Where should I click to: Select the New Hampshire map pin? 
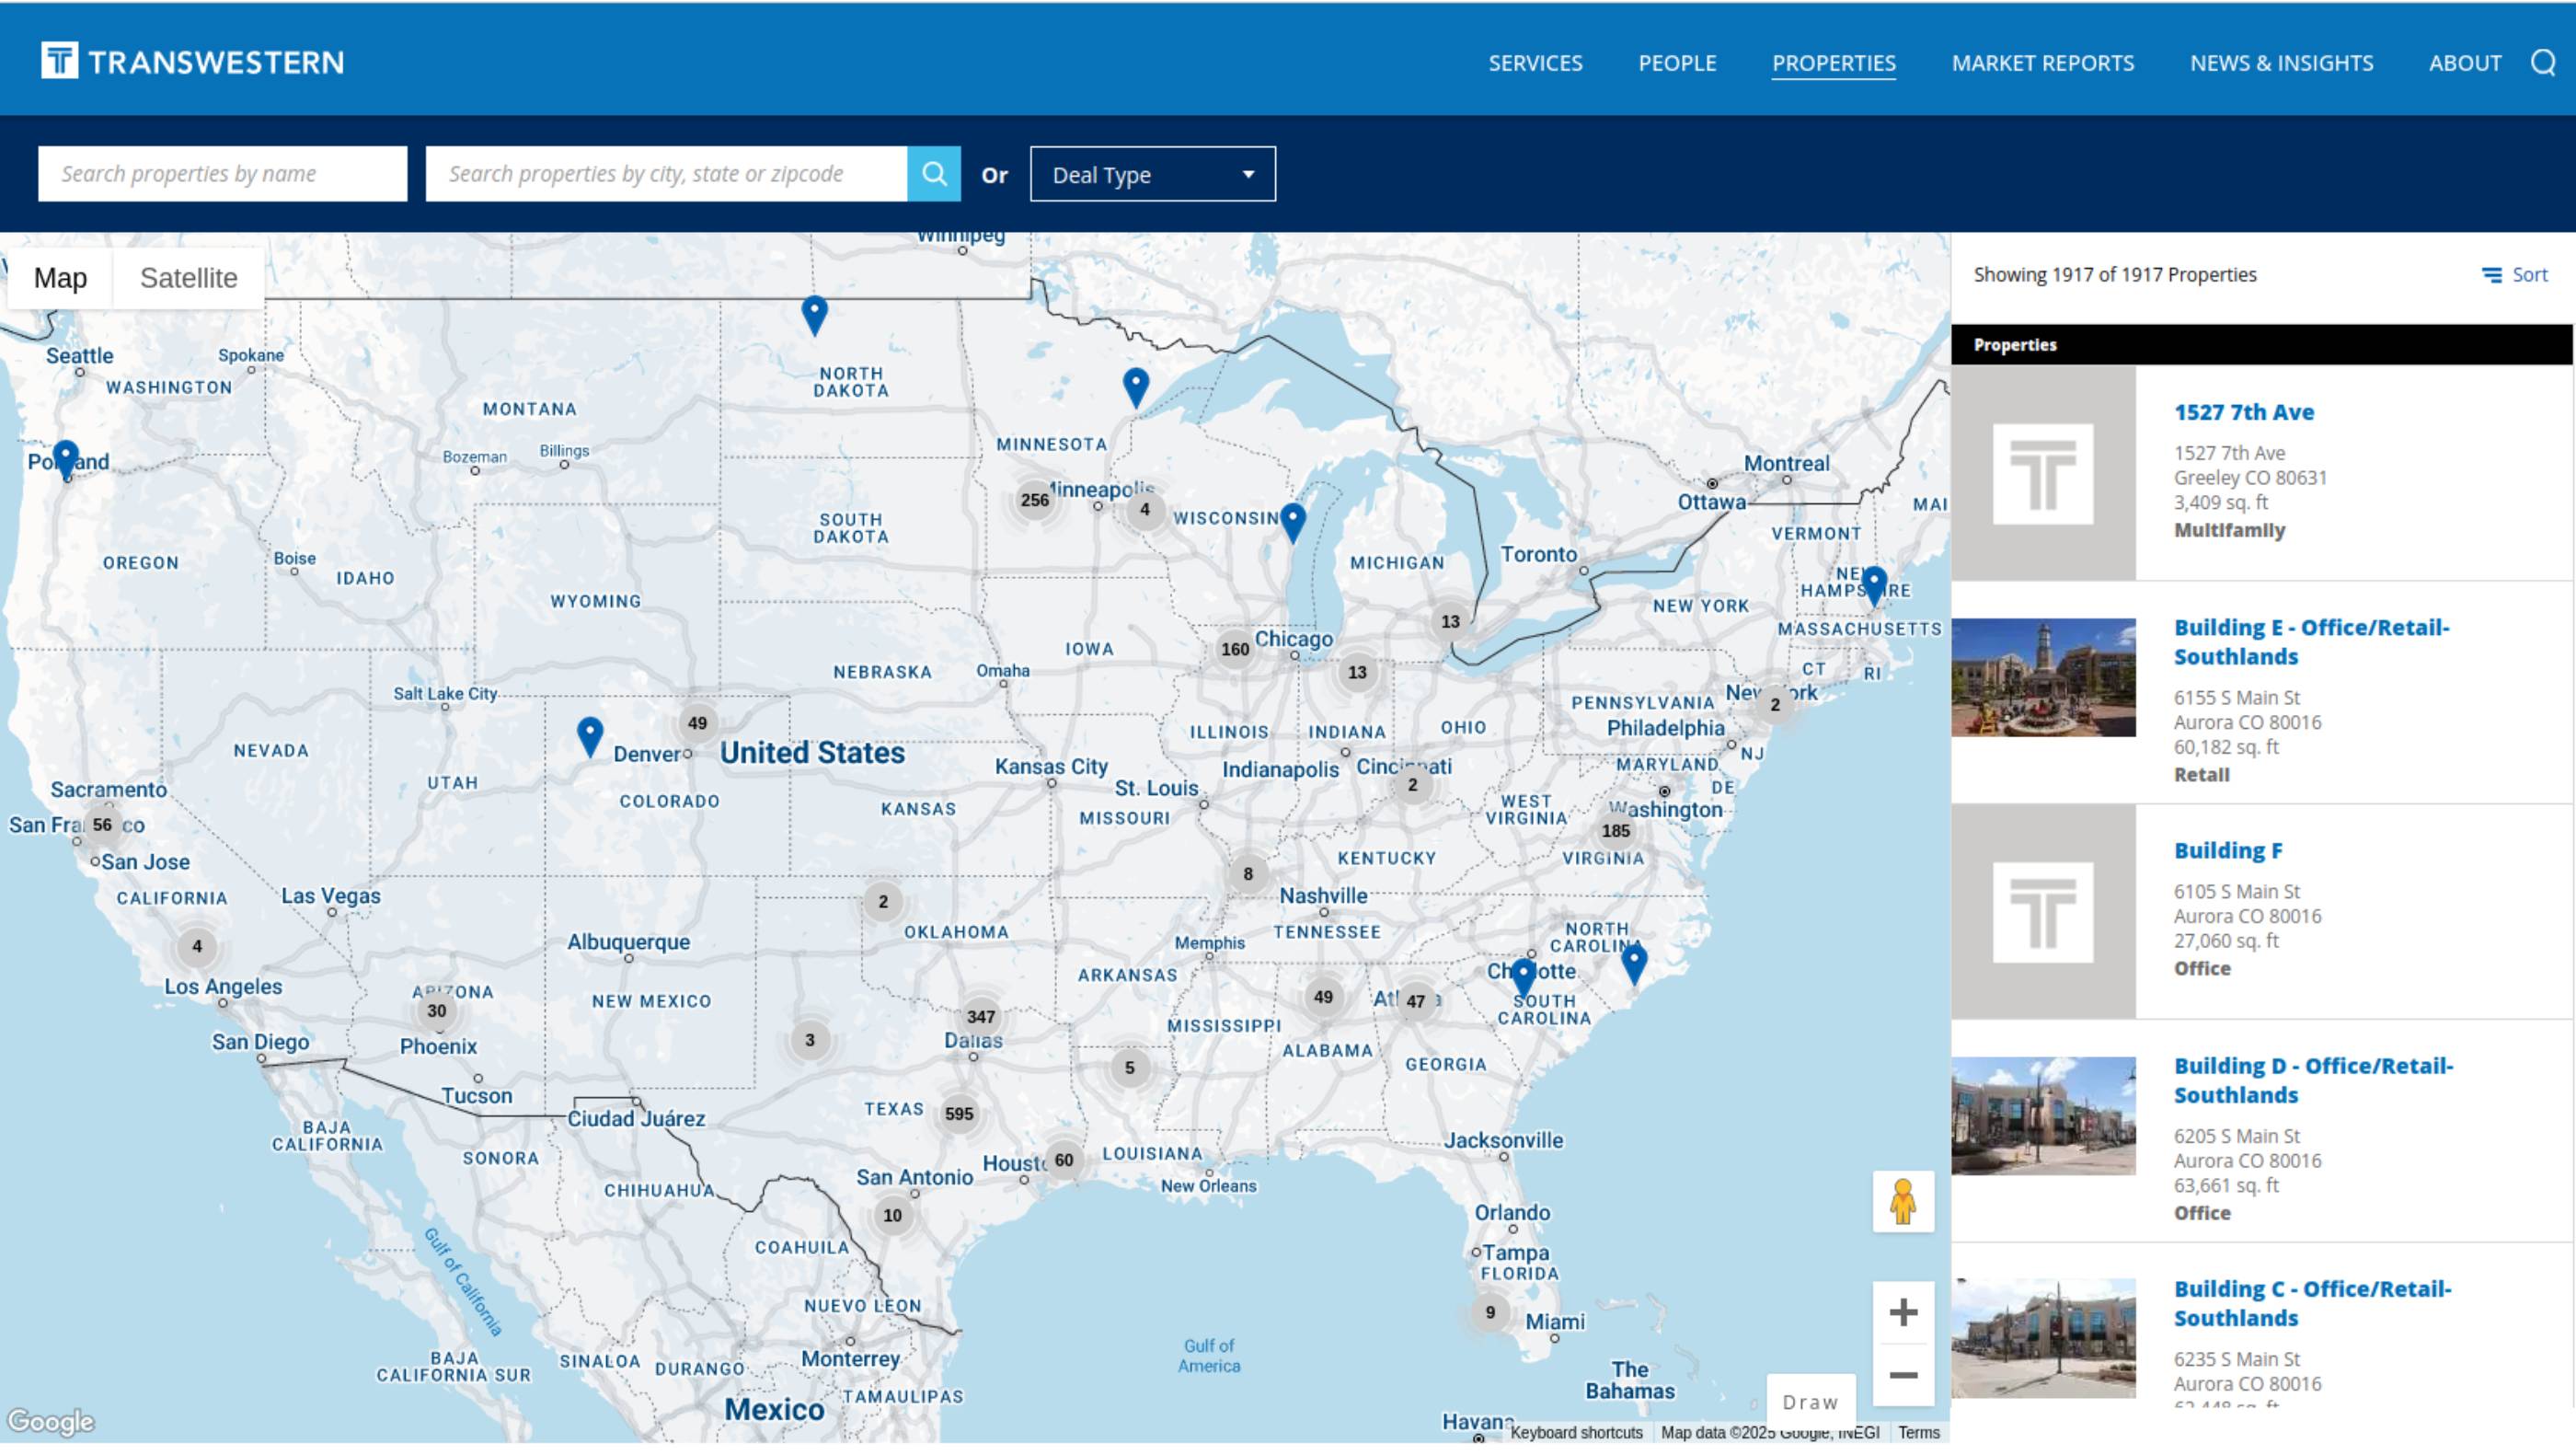1874,586
